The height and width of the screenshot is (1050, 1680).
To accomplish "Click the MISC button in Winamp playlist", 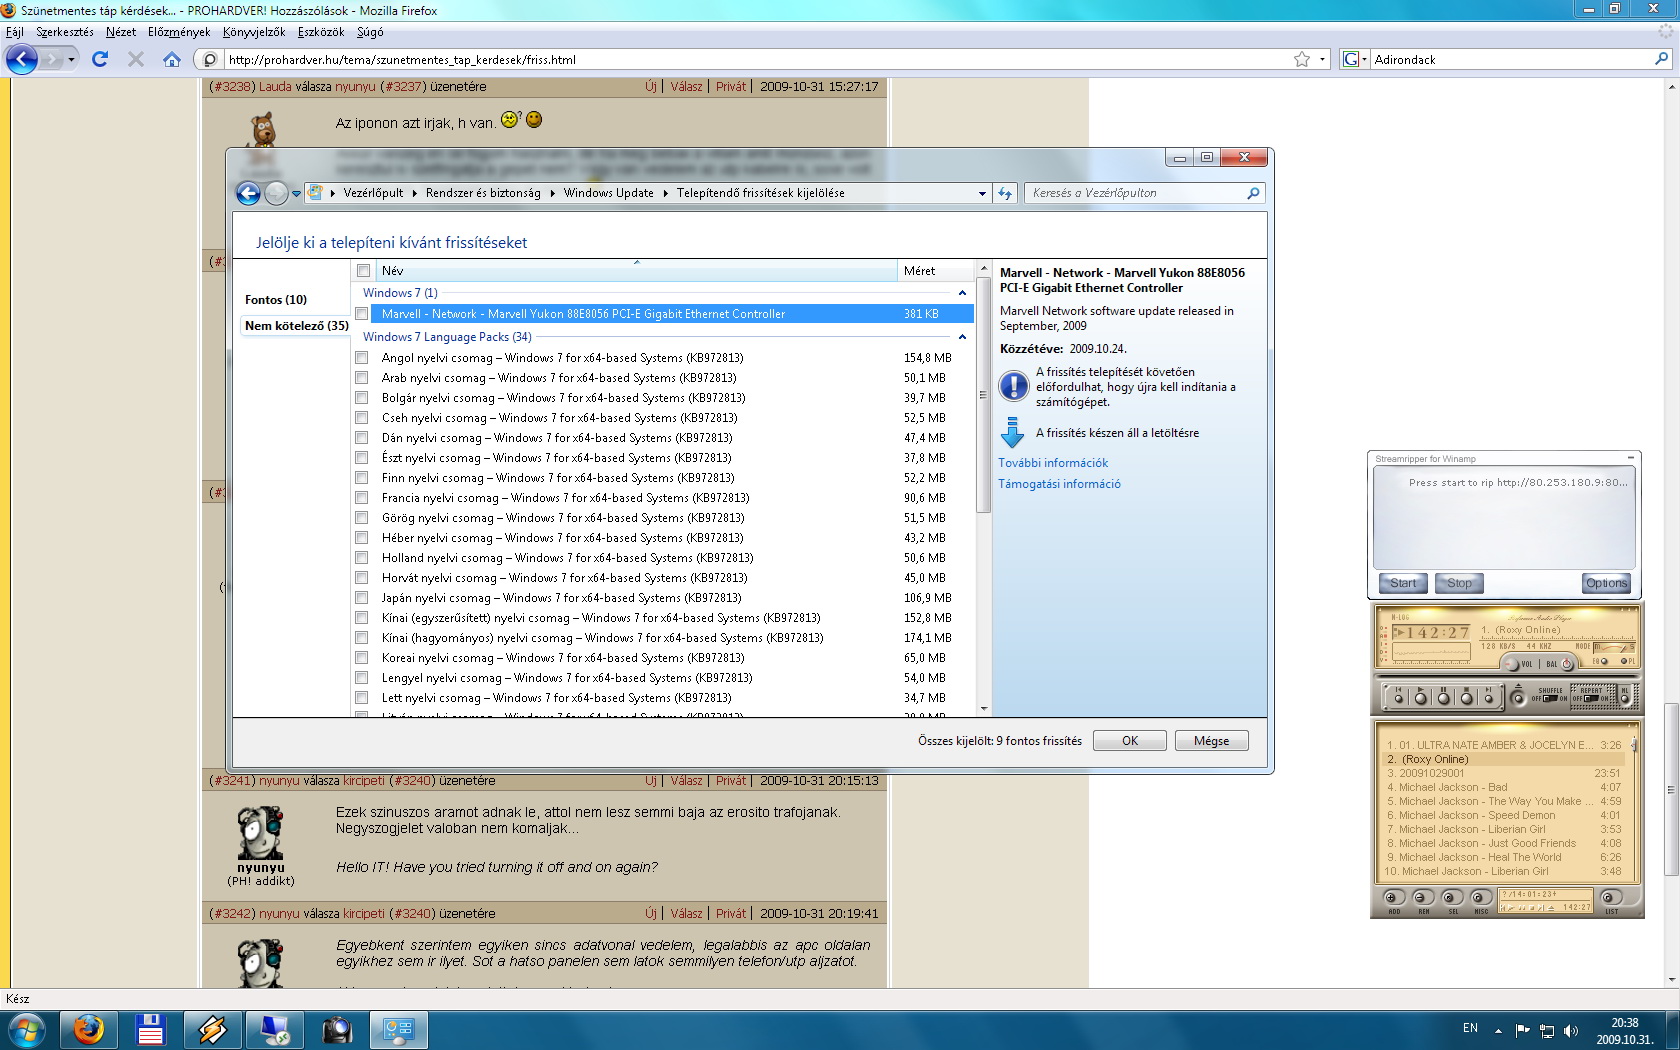I will pos(1481,899).
